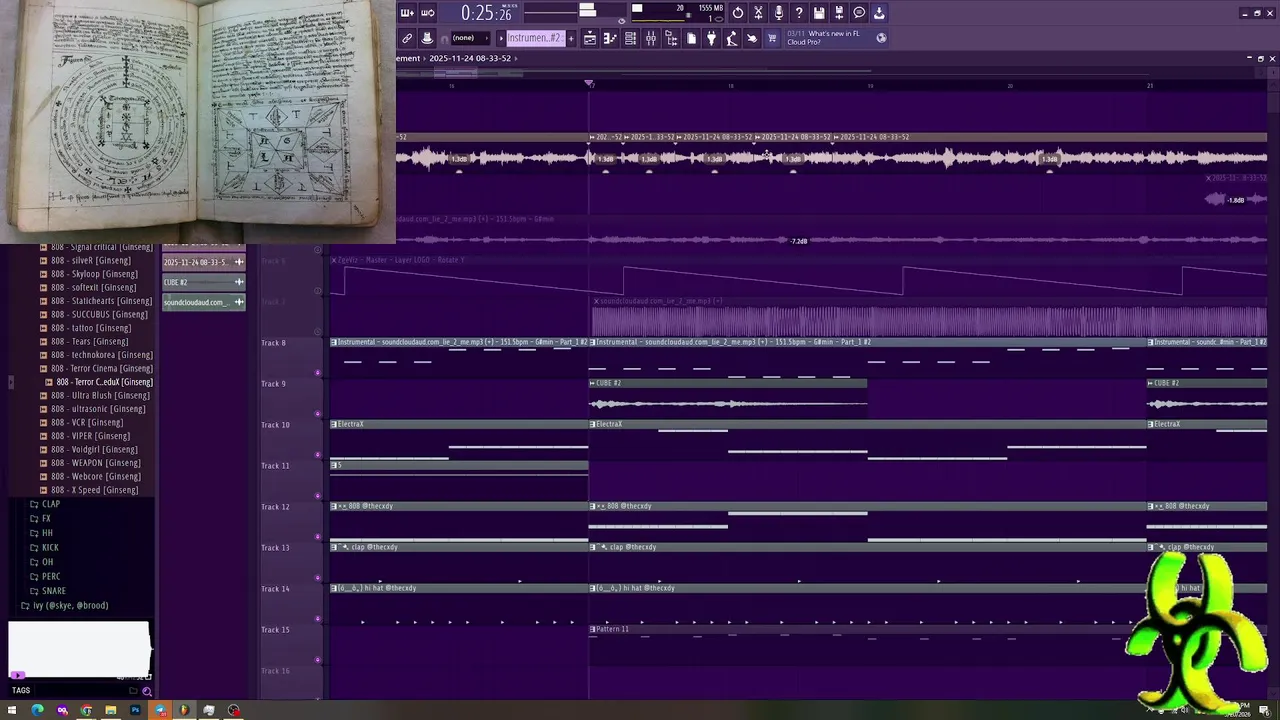Open the plugin picker plug icon
Viewport: 1280px width, 720px height.
pyautogui.click(x=711, y=38)
